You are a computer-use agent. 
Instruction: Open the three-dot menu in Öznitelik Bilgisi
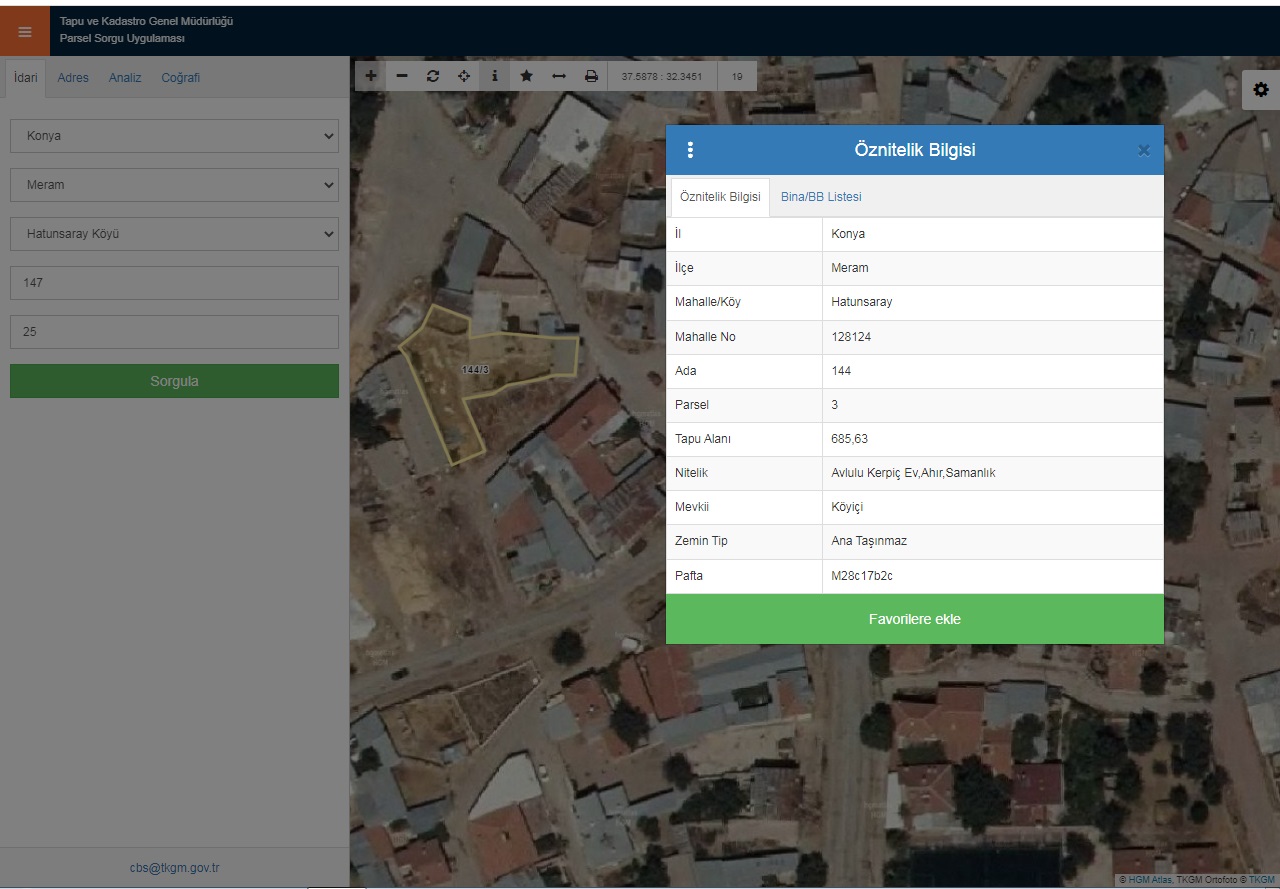click(690, 150)
